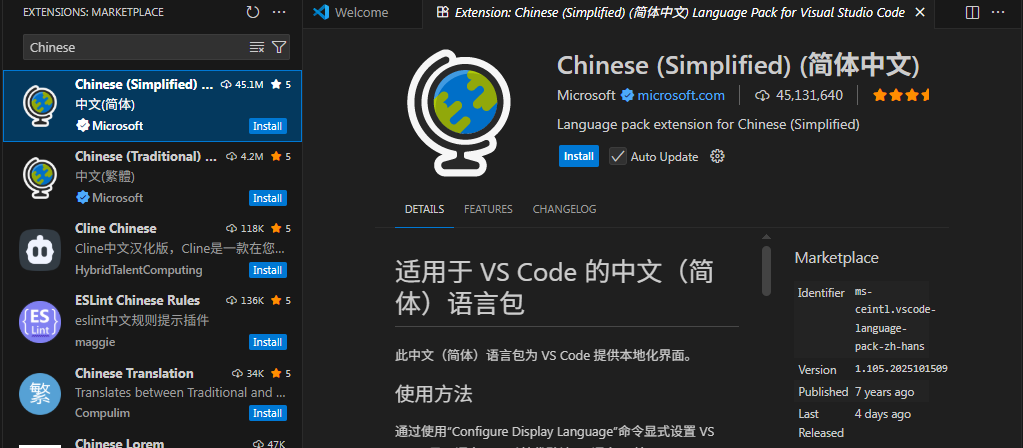Click the 中文(繁體) description text
The image size is (1023, 448).
click(x=105, y=177)
